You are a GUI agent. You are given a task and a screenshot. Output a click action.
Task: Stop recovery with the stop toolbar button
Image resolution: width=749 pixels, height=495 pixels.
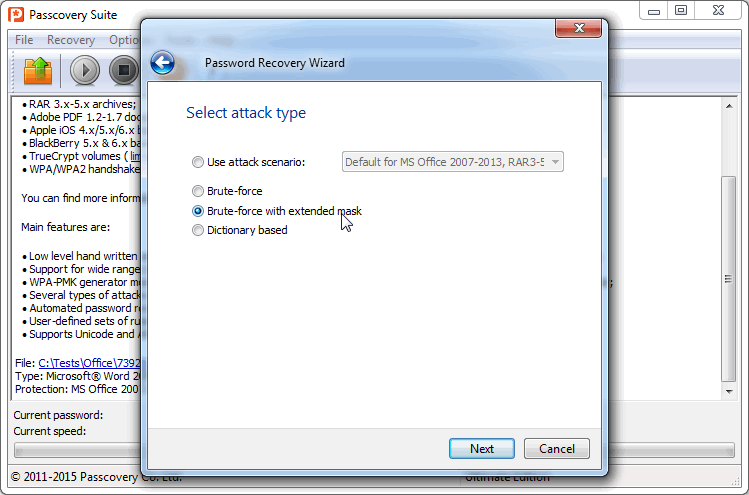(x=124, y=70)
